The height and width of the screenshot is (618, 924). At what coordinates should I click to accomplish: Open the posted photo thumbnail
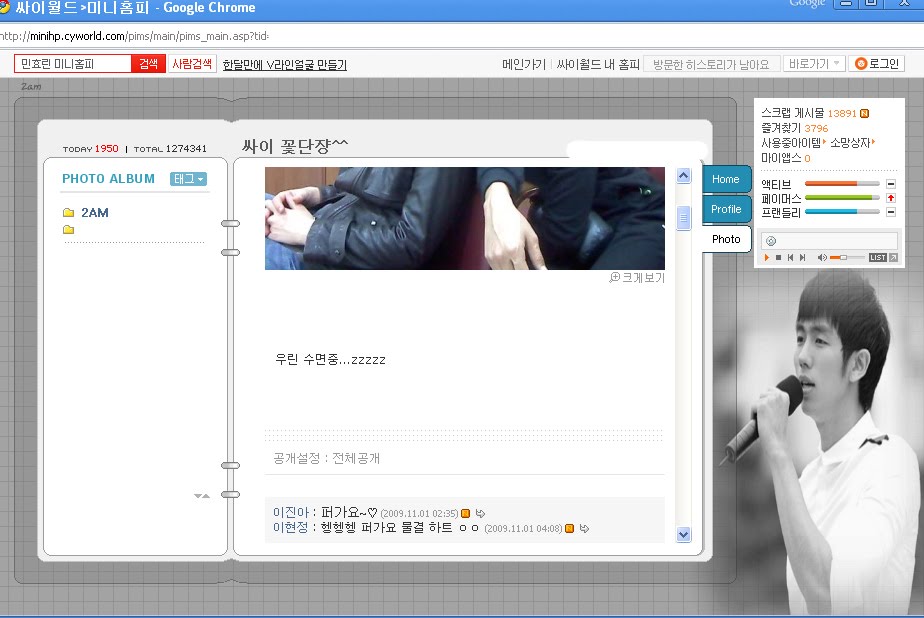click(x=465, y=219)
